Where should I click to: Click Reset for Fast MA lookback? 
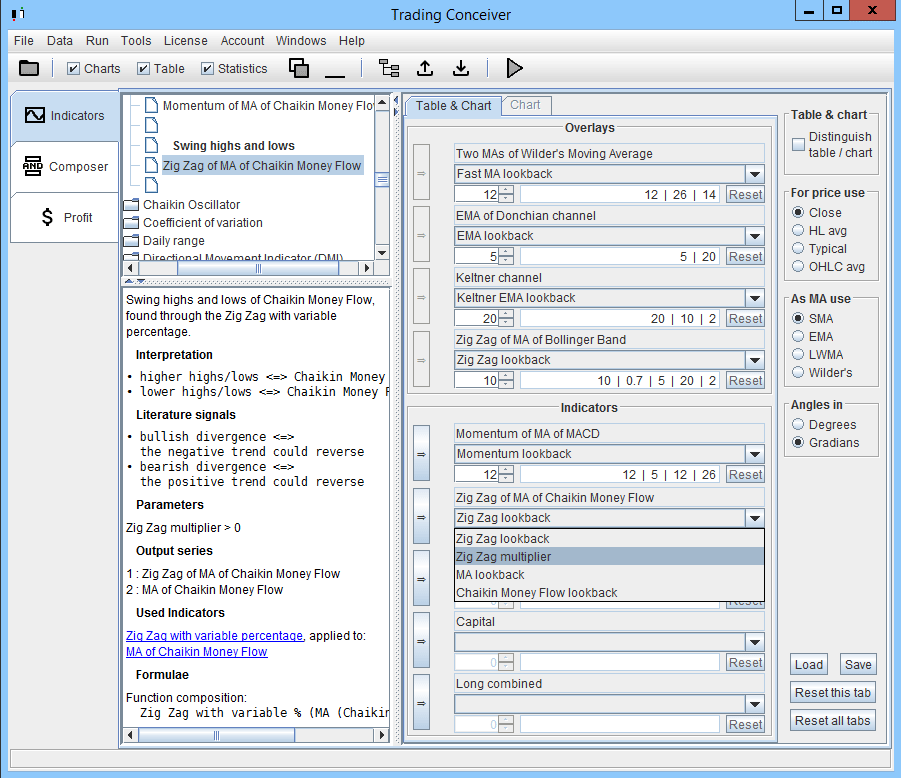(x=745, y=195)
